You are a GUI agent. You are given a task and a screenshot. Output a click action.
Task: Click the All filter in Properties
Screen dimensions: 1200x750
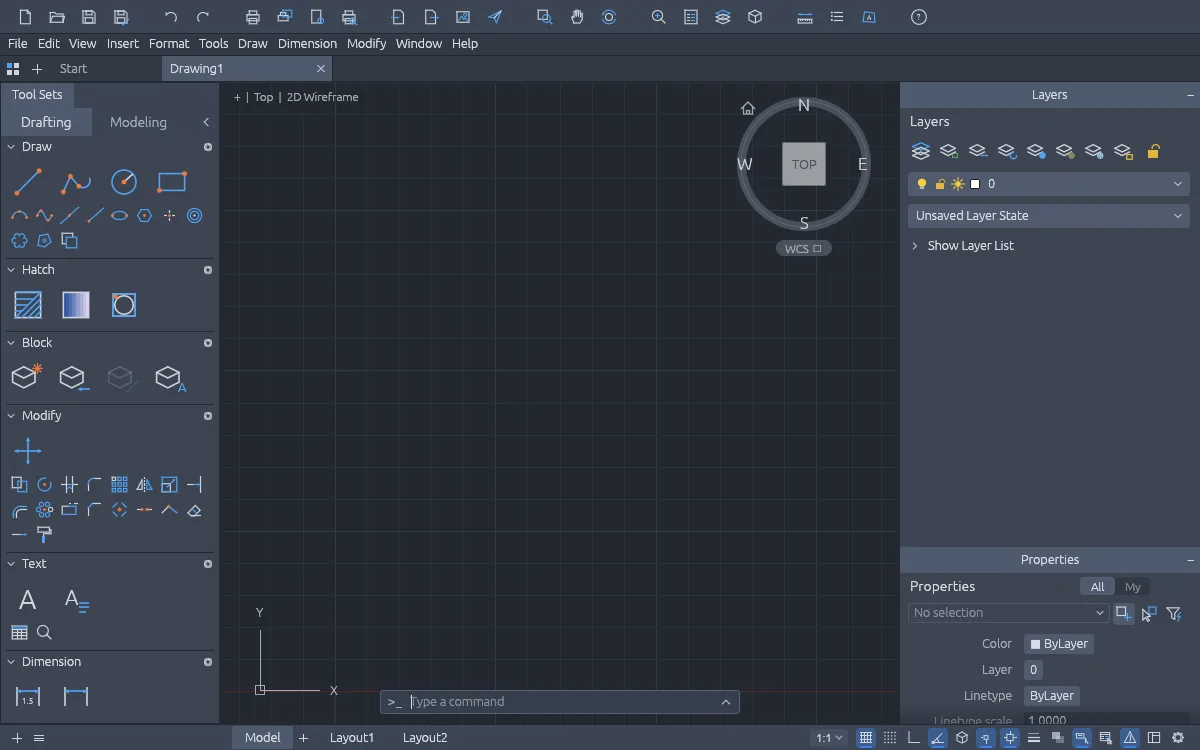[1097, 587]
